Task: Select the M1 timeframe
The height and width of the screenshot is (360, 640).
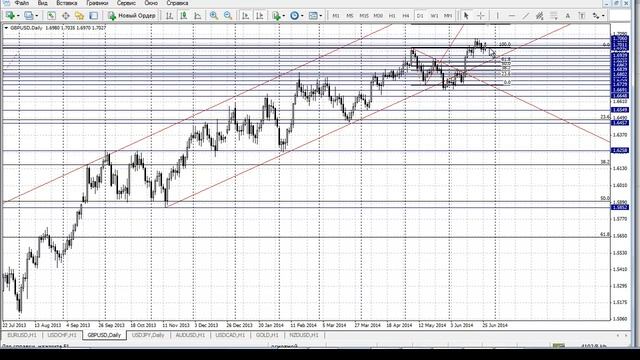Action: click(336, 16)
